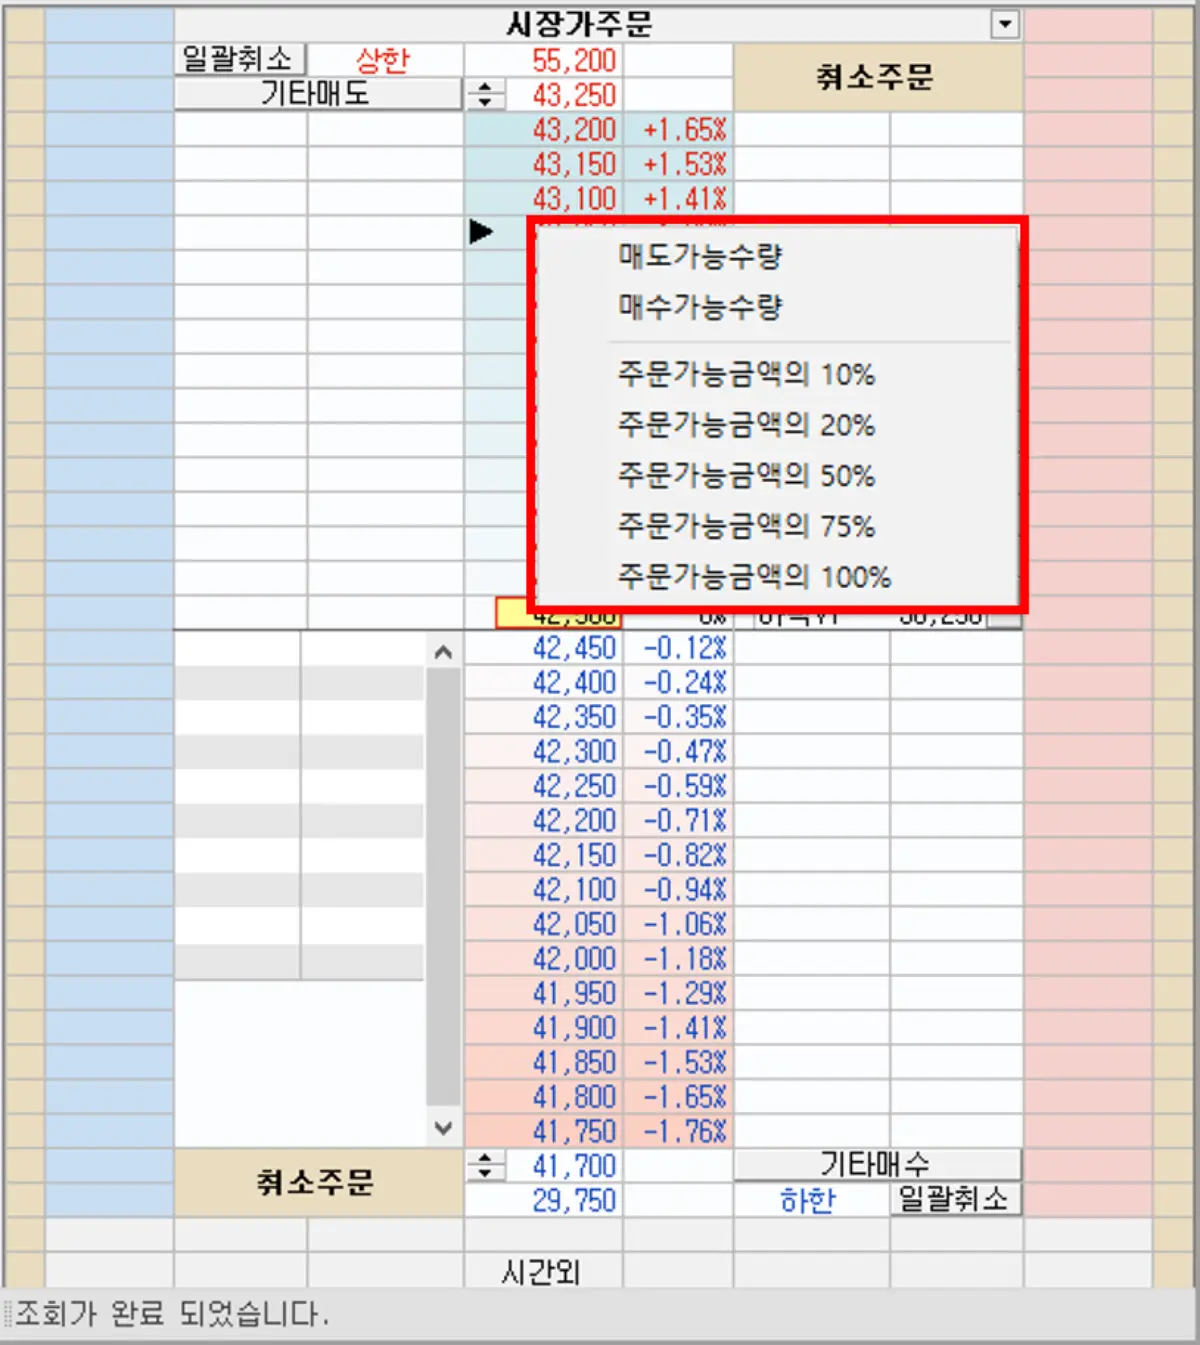Choose 주문가능금액의 75% option
The image size is (1200, 1345).
[x=745, y=527]
